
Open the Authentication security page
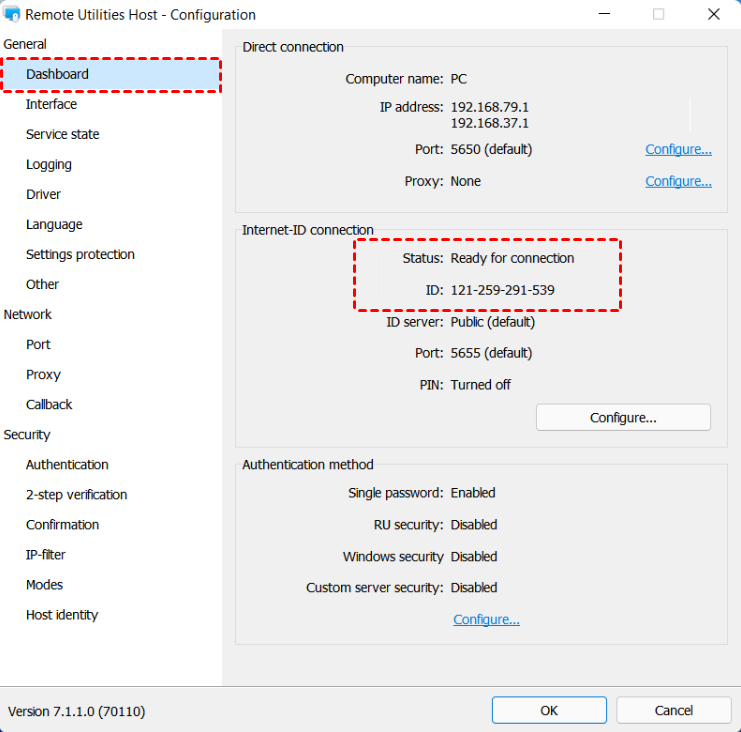click(67, 464)
